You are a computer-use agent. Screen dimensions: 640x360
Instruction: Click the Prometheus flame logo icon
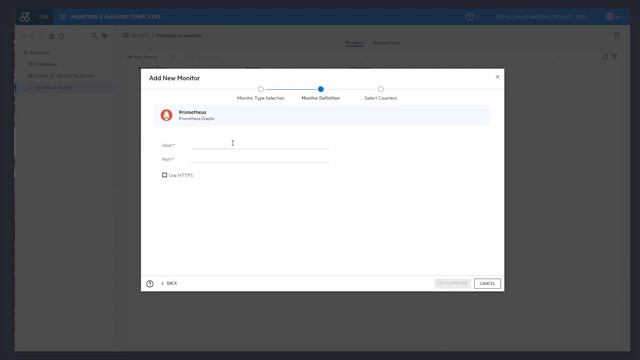pyautogui.click(x=166, y=115)
